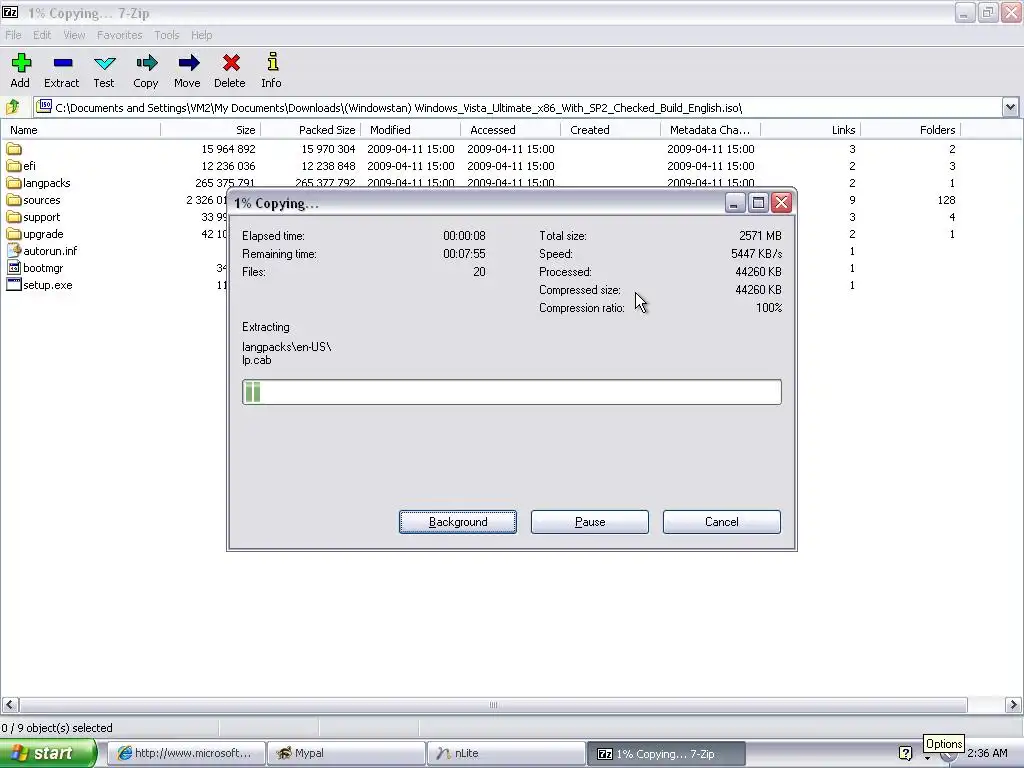Open the address bar dropdown arrow

(x=1010, y=107)
